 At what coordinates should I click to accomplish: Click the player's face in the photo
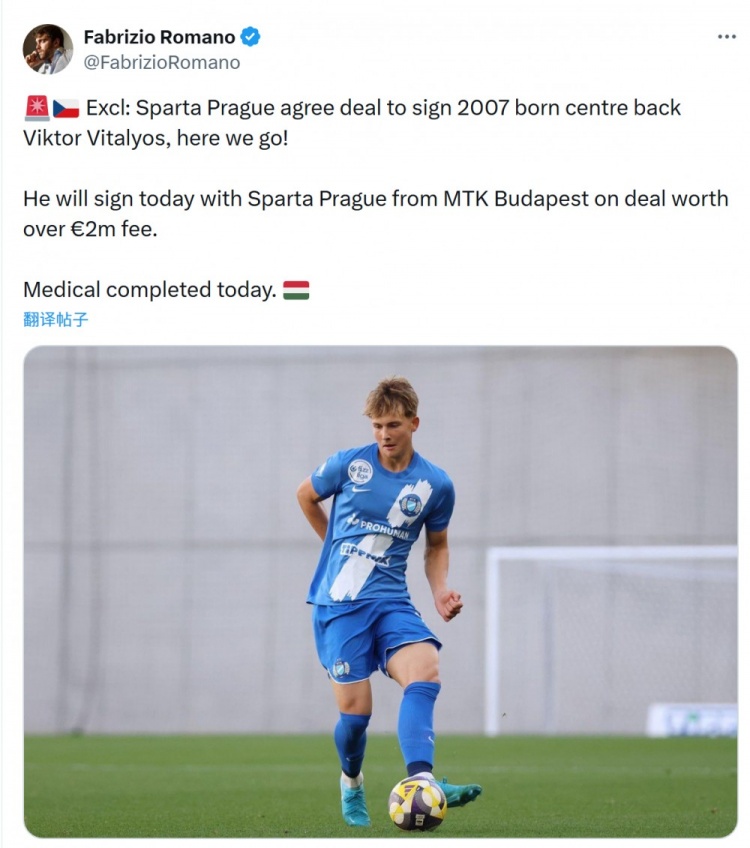[394, 427]
